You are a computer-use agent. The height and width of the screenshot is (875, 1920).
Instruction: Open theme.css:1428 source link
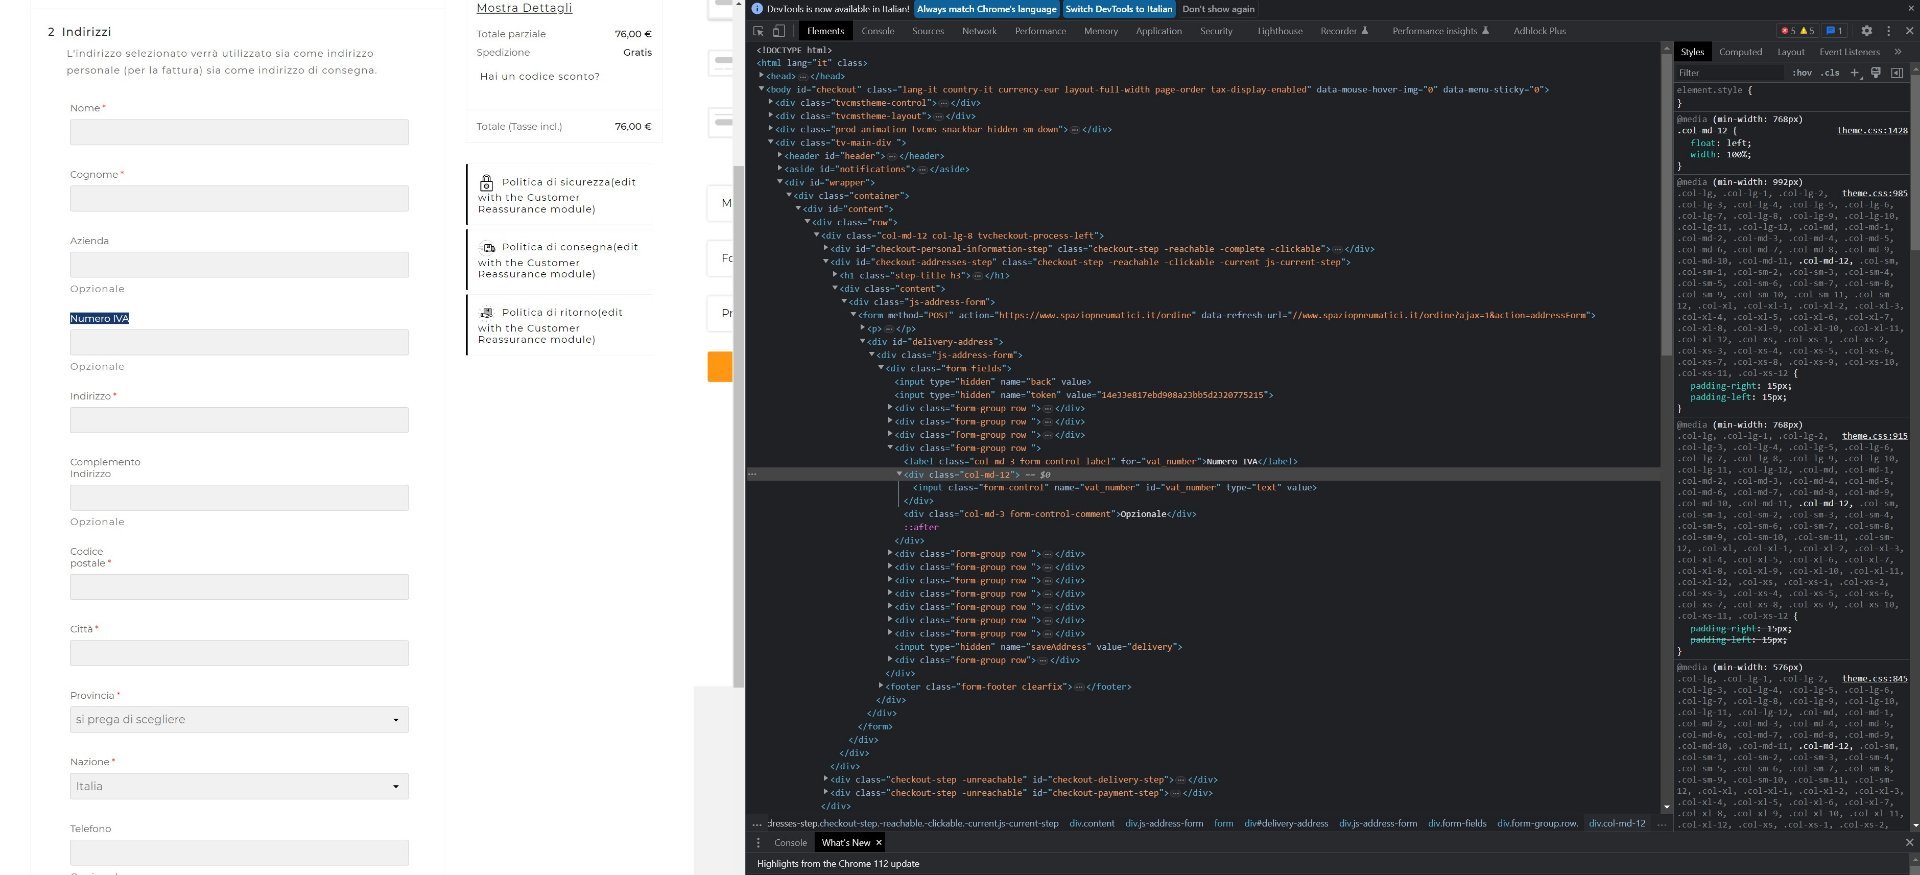1872,131
